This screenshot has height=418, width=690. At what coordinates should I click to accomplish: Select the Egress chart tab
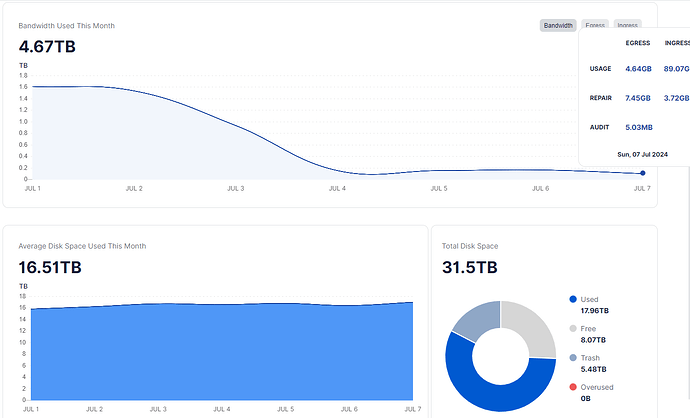click(595, 25)
